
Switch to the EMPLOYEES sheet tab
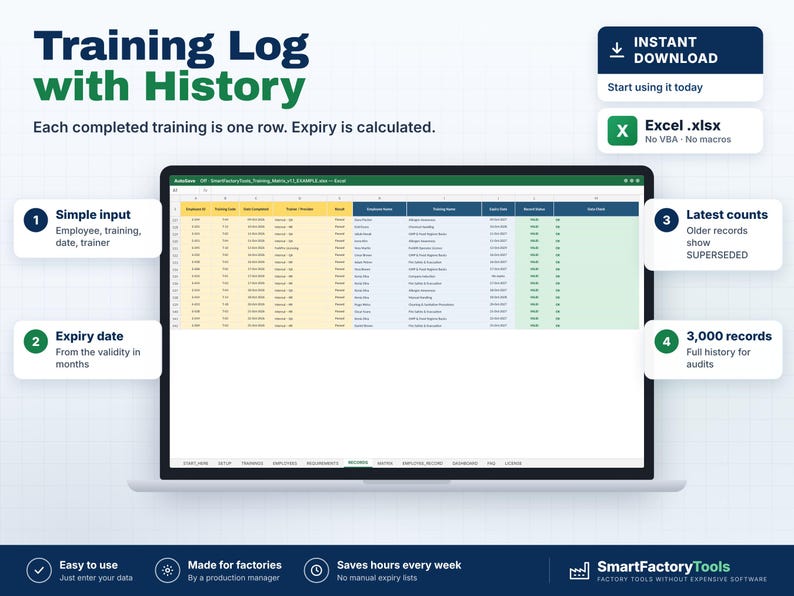(285, 463)
